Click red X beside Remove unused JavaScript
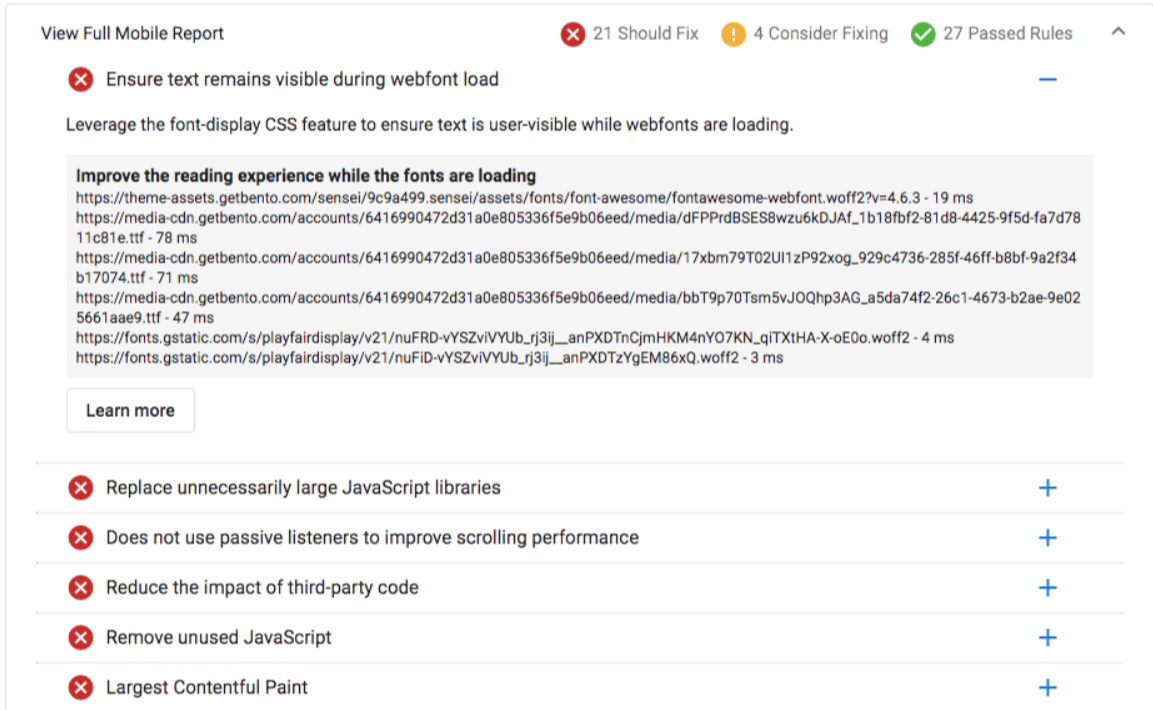This screenshot has height=710, width=1153. point(81,638)
